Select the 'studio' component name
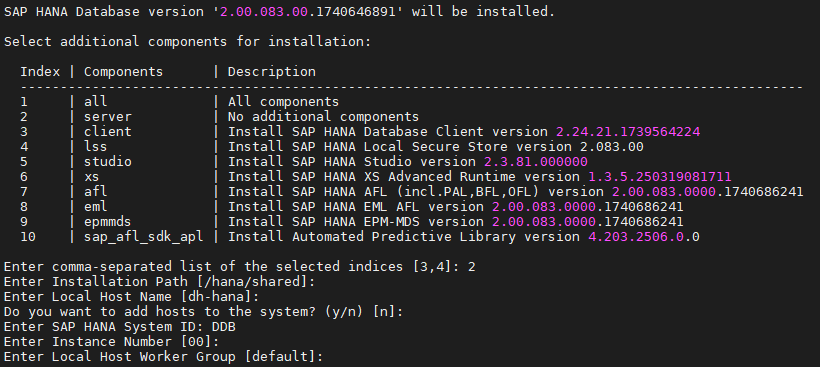 pos(108,162)
